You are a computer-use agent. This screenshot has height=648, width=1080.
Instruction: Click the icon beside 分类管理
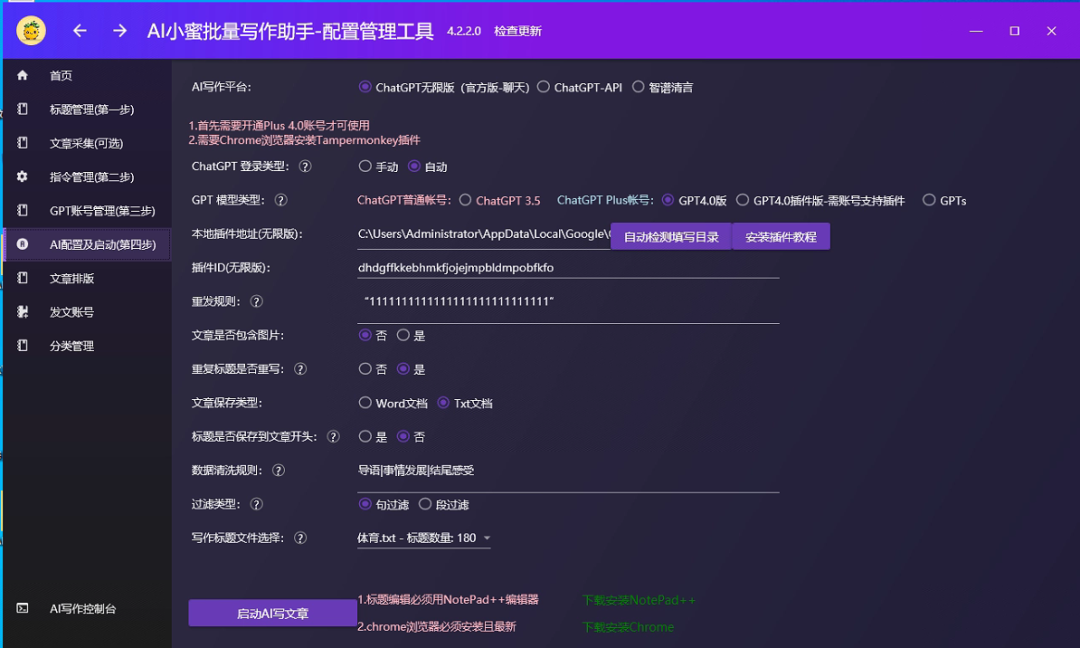point(23,345)
